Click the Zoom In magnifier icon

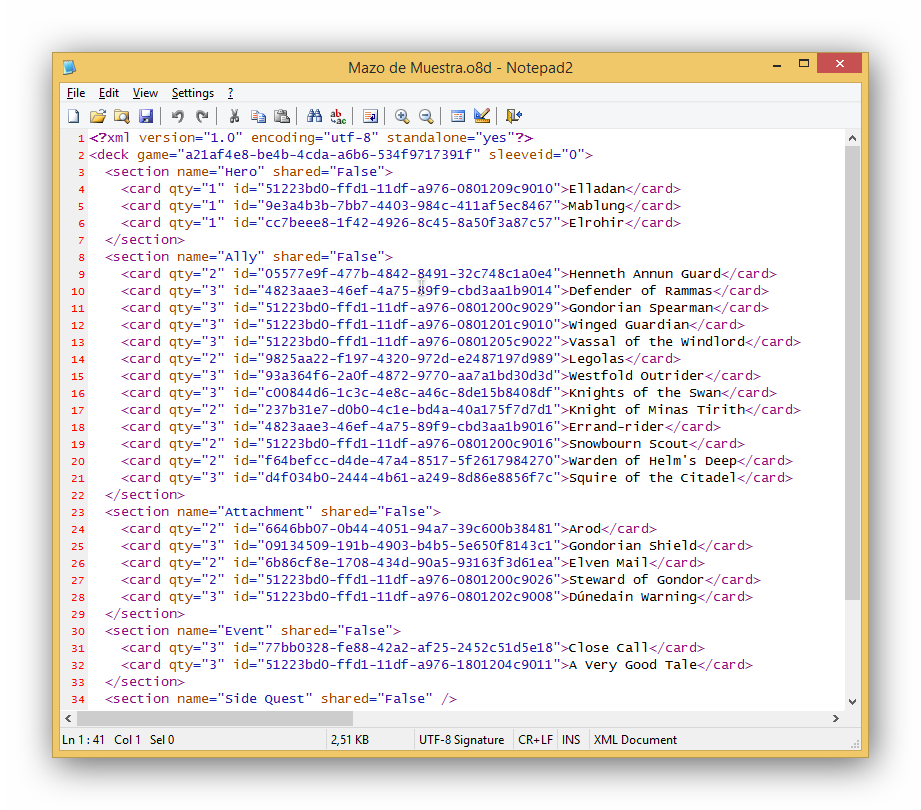(x=402, y=116)
